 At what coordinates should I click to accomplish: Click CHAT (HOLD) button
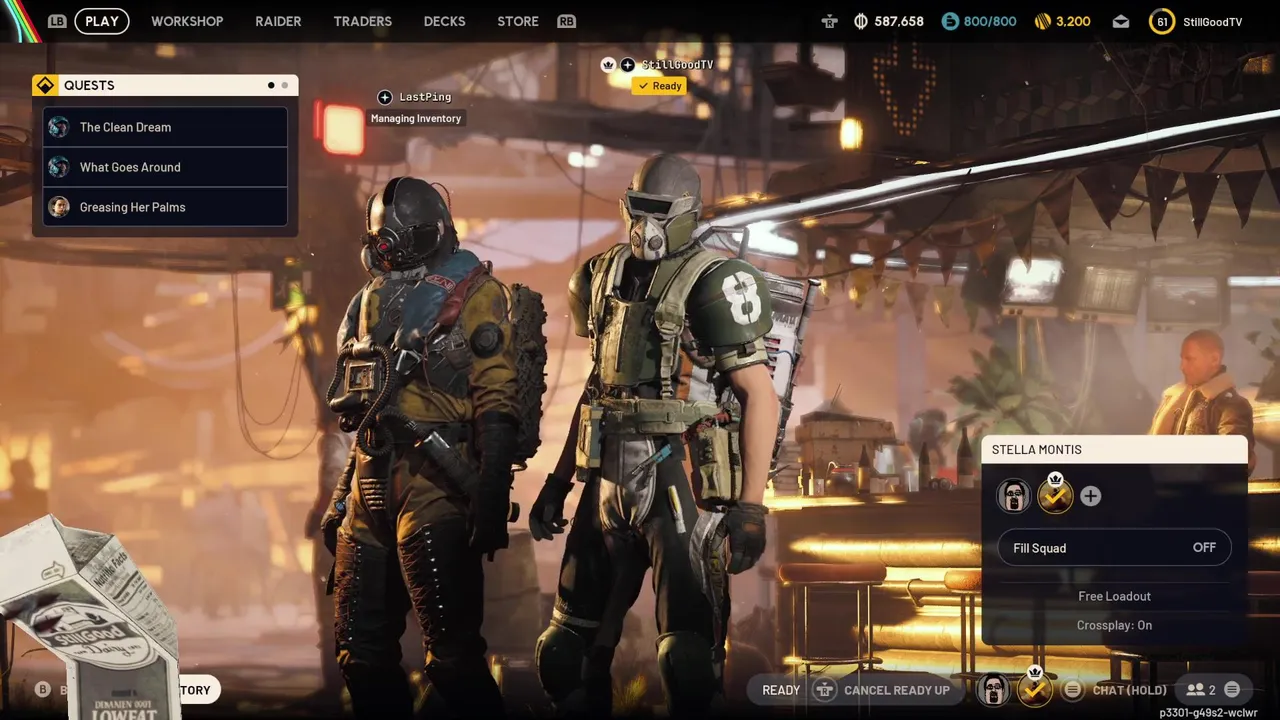click(1130, 690)
